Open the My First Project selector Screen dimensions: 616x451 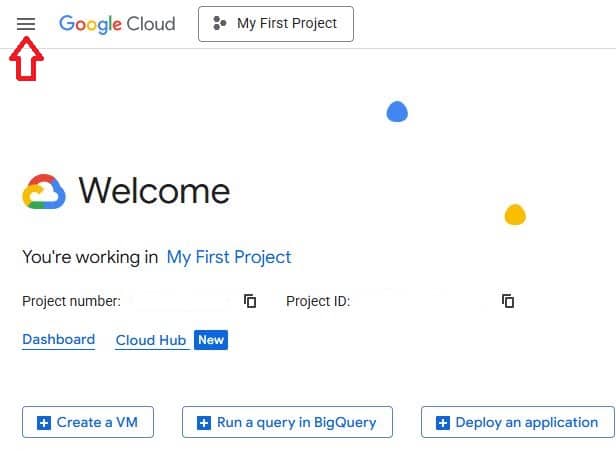point(276,24)
